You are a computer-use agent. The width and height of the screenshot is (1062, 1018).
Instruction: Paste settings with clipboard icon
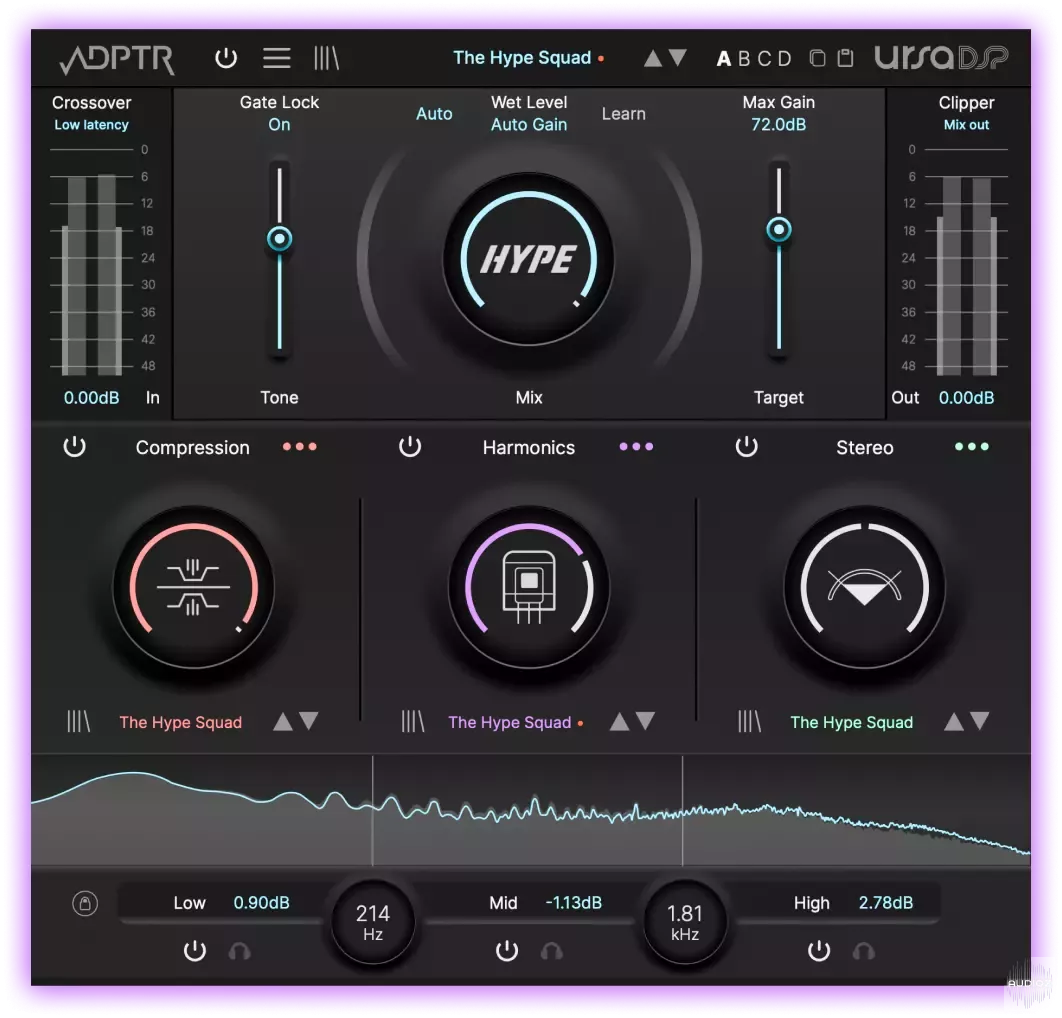click(x=845, y=58)
